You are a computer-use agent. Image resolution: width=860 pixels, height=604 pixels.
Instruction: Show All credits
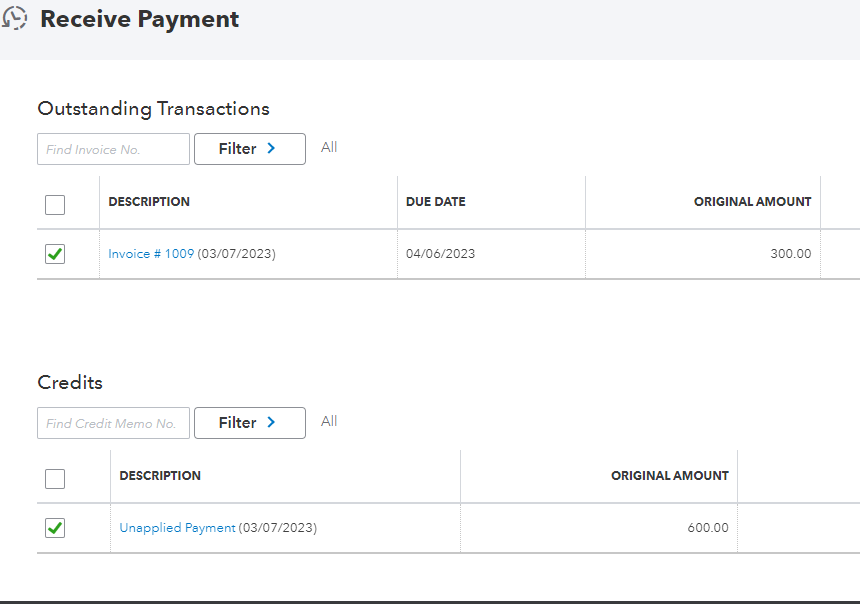pos(329,421)
